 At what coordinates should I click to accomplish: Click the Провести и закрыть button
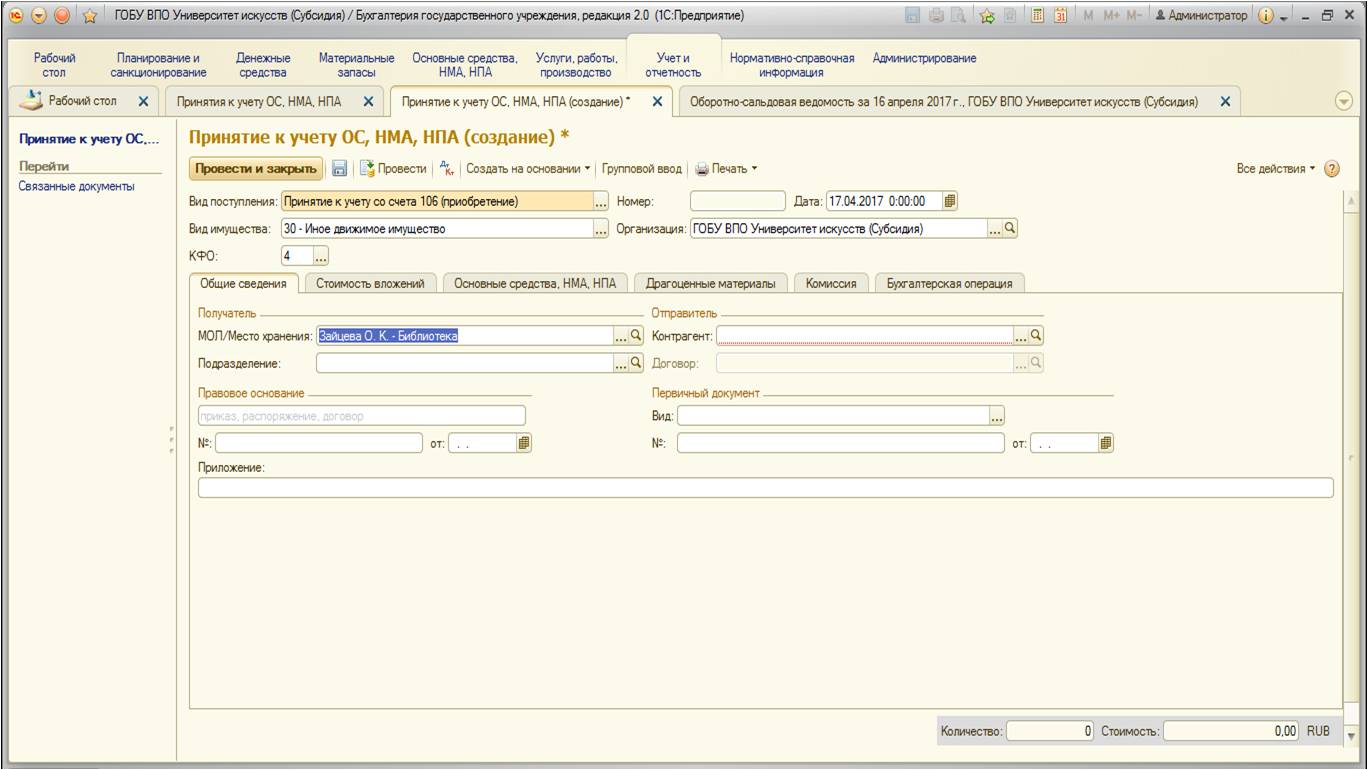coord(256,169)
